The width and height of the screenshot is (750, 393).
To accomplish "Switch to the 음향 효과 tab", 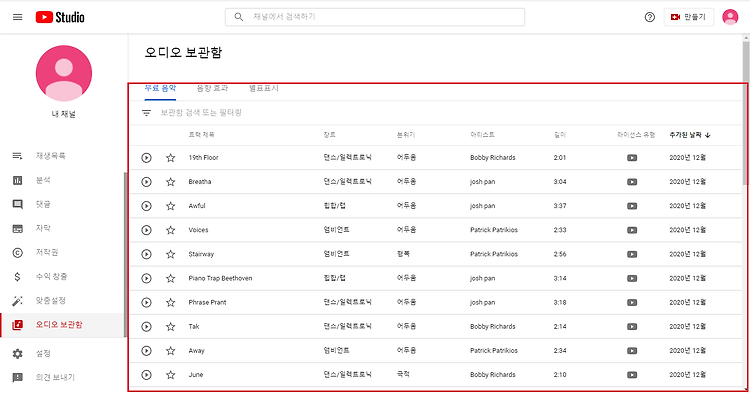I will pos(212,88).
